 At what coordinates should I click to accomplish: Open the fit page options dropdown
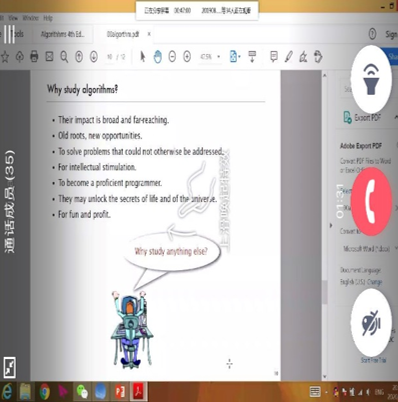240,57
